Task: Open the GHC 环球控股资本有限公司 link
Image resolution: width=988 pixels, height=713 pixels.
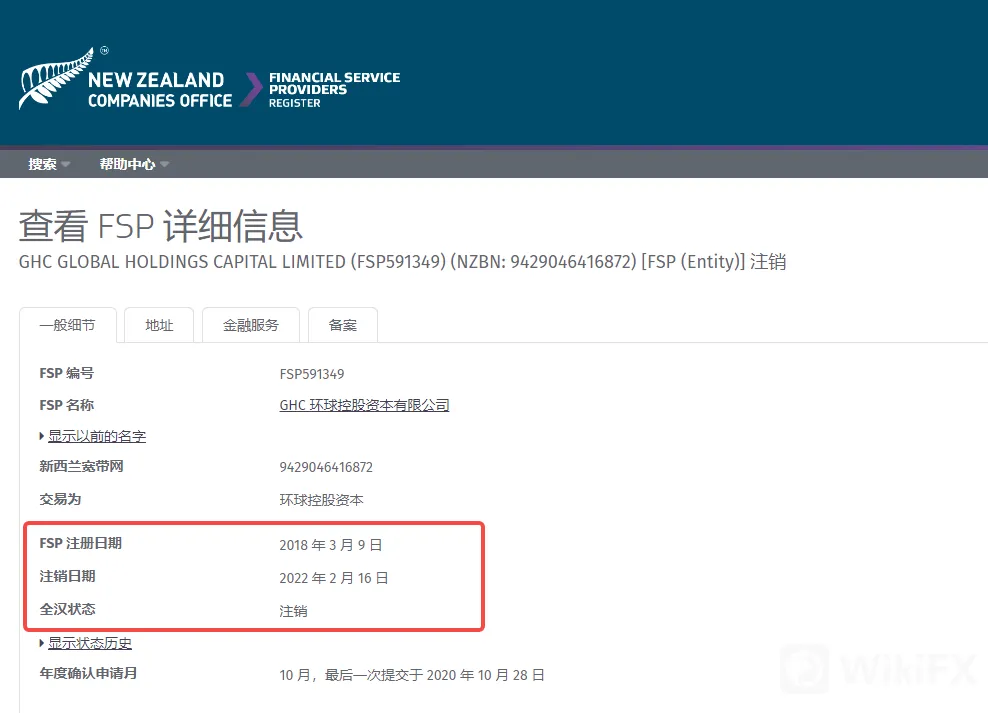Action: 364,405
